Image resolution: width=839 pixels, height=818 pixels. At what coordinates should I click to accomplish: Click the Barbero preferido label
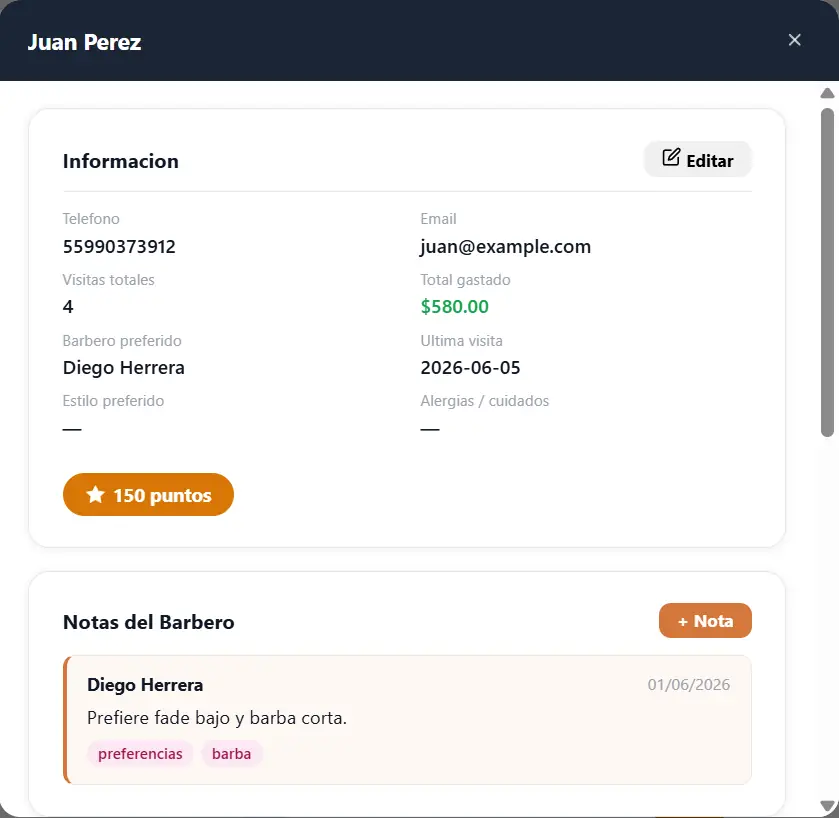(122, 341)
